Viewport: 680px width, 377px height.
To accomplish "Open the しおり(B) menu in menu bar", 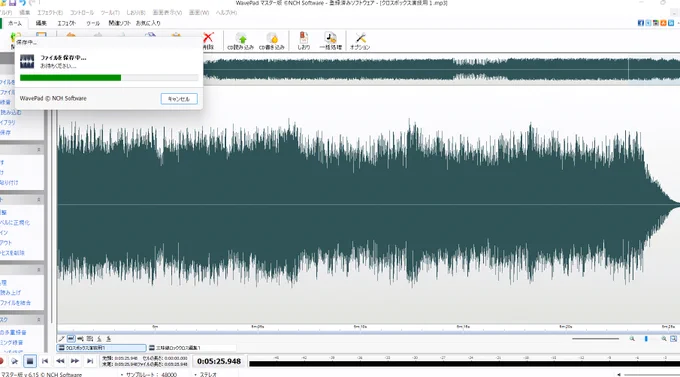I will [x=136, y=13].
